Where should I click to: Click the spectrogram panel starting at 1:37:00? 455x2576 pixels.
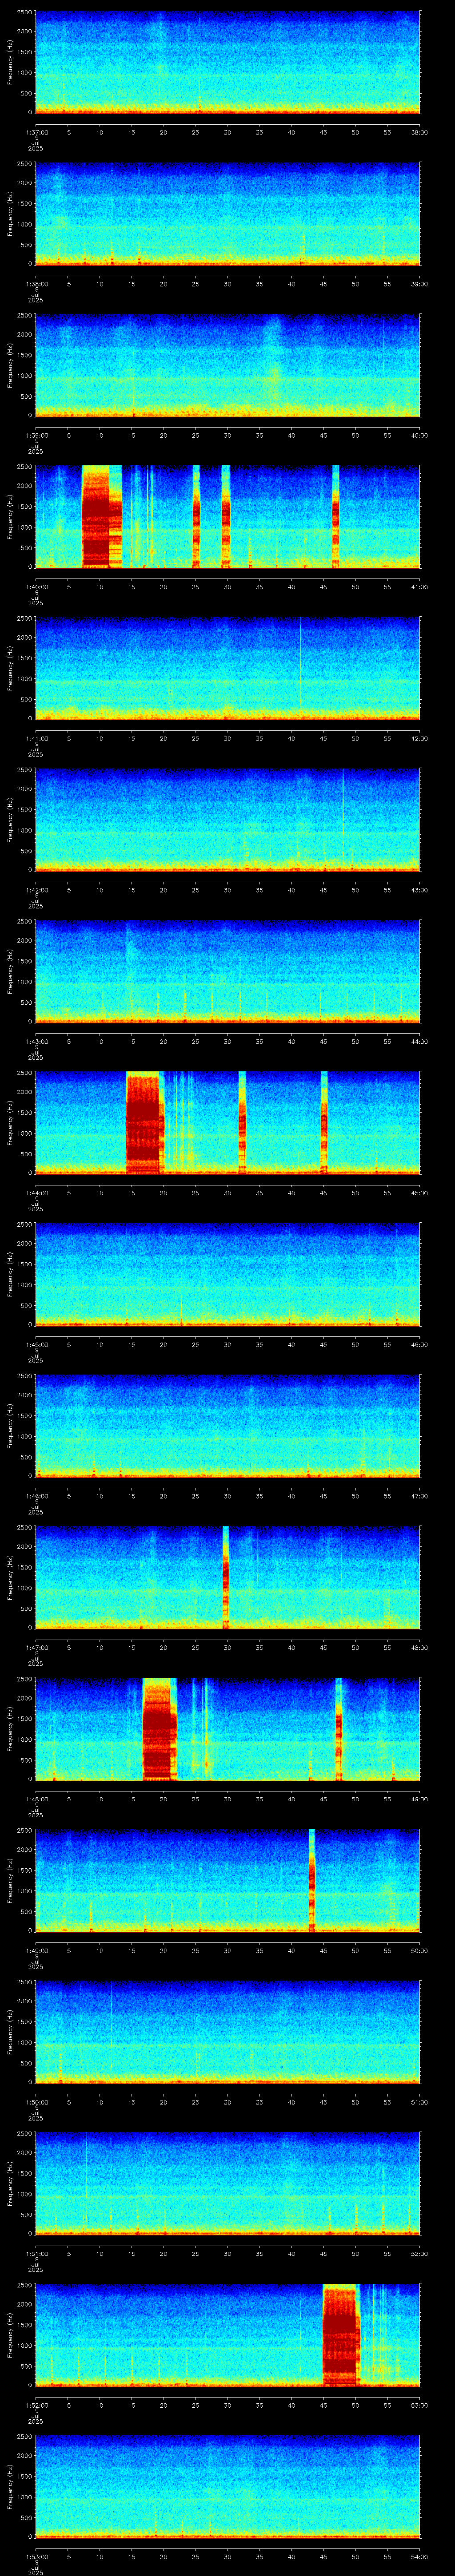tap(227, 62)
